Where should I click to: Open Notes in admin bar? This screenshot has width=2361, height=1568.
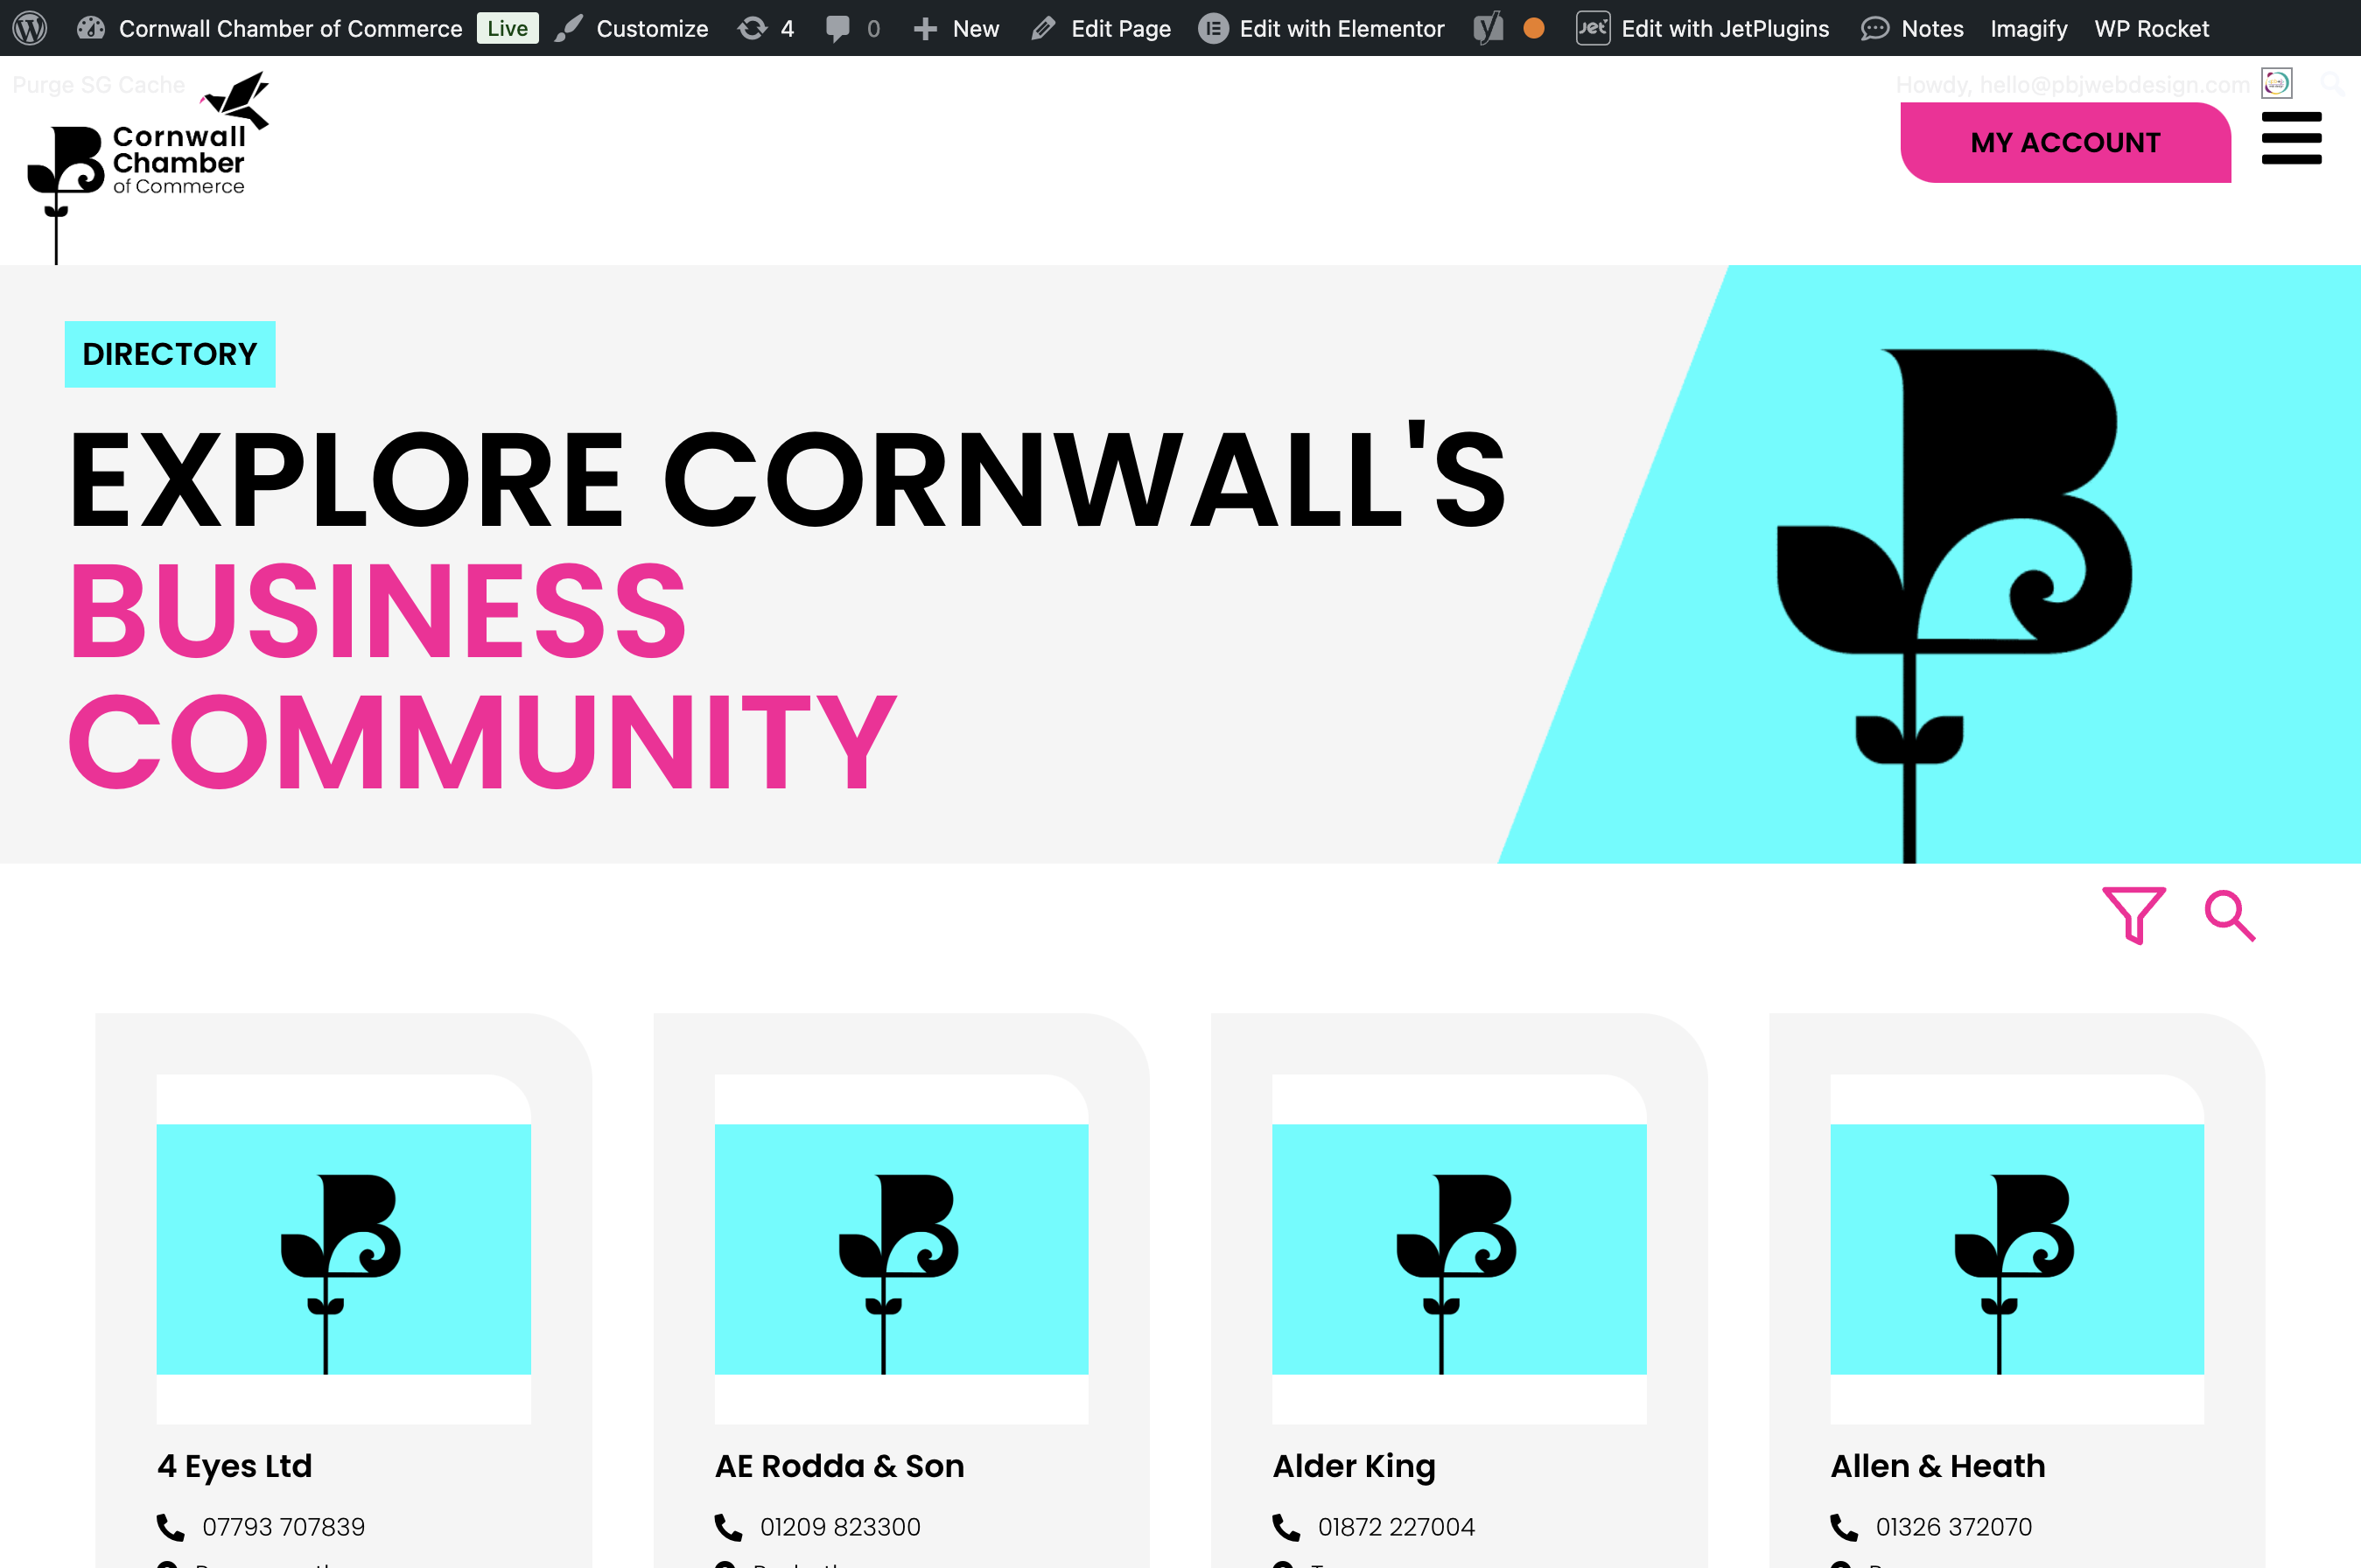point(1912,28)
